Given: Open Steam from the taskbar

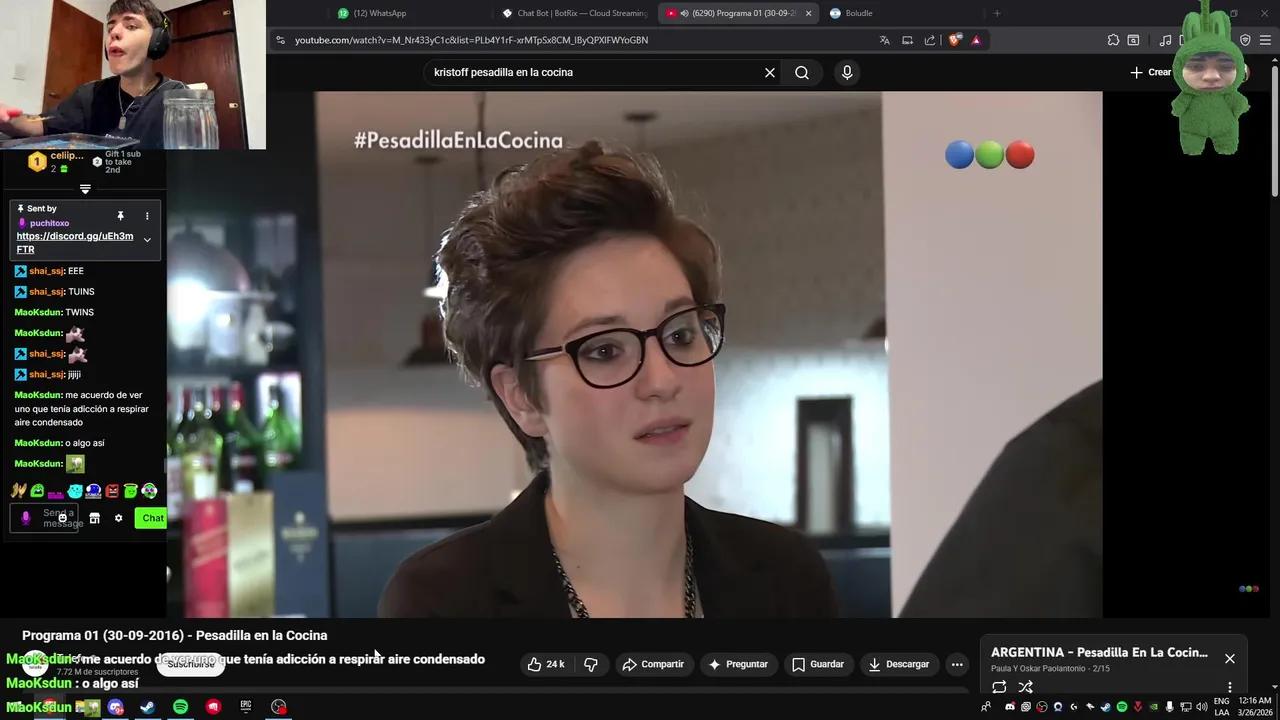Looking at the screenshot, I should [147, 707].
